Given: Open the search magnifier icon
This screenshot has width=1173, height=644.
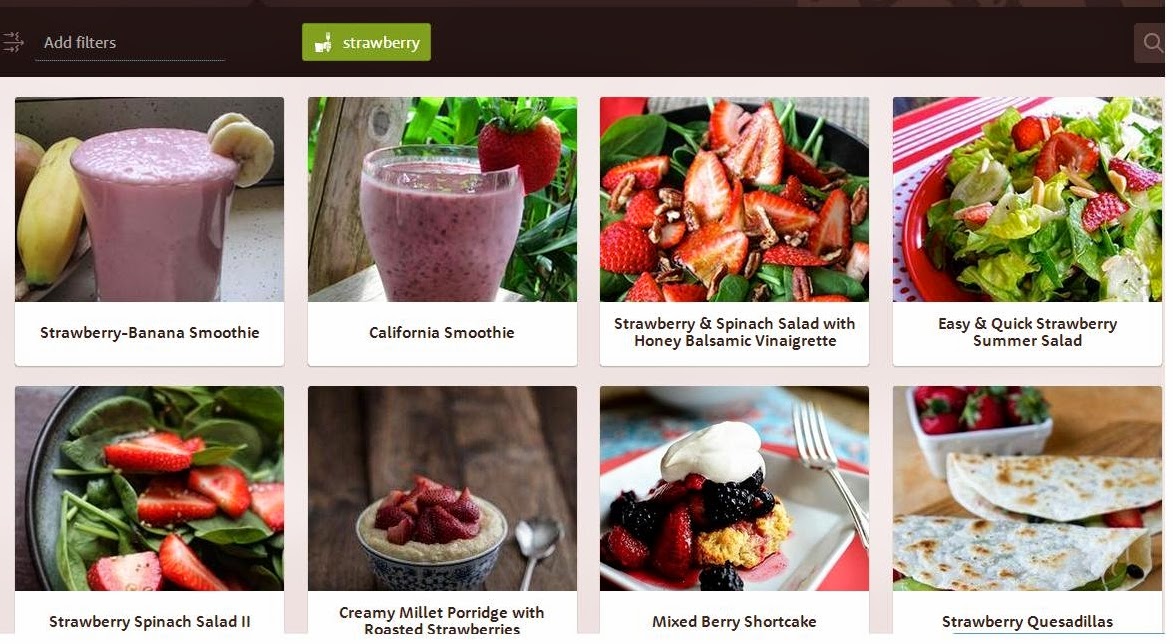Looking at the screenshot, I should (x=1151, y=43).
